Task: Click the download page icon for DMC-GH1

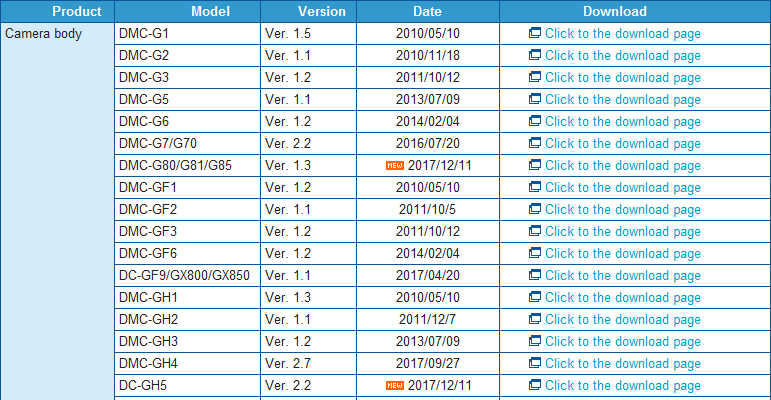Action: 534,297
